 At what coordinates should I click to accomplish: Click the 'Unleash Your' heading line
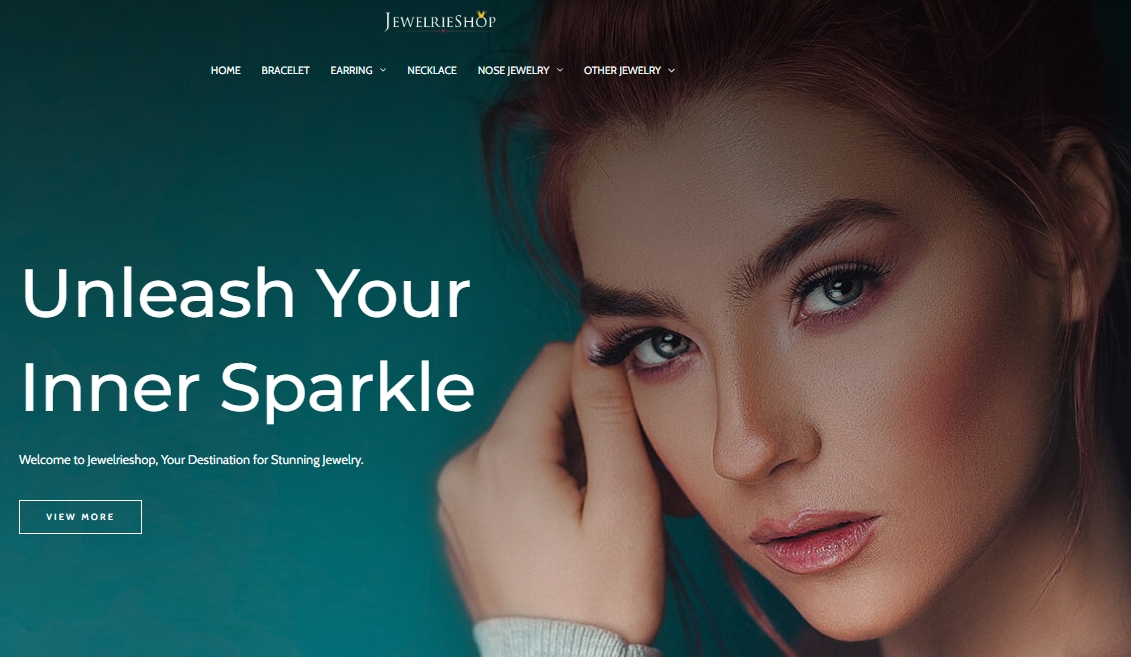pos(246,293)
